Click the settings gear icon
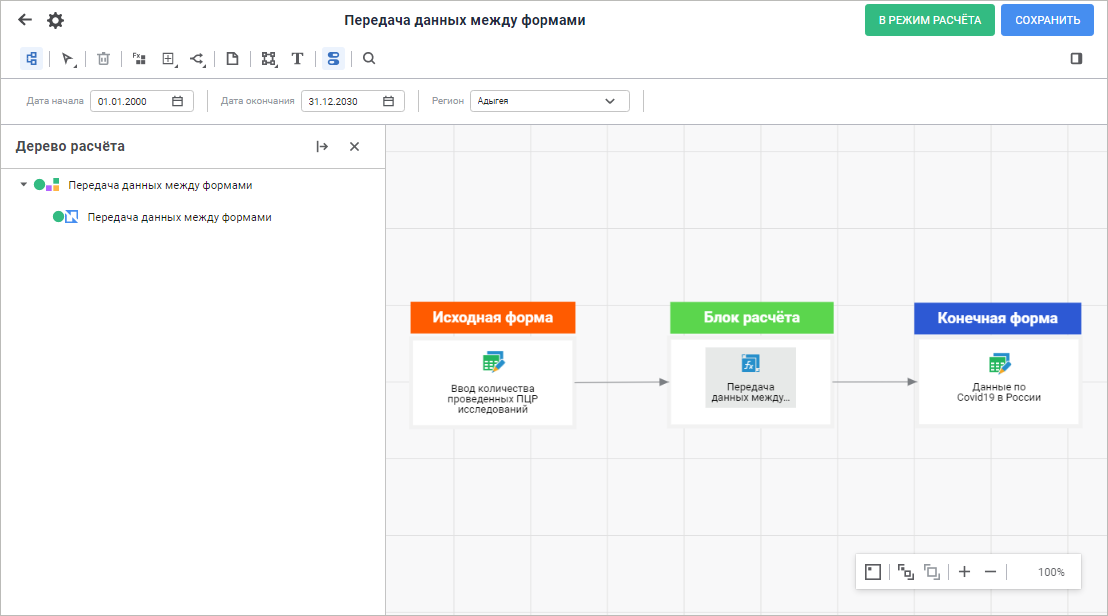Image resolution: width=1108 pixels, height=616 pixels. 55,20
